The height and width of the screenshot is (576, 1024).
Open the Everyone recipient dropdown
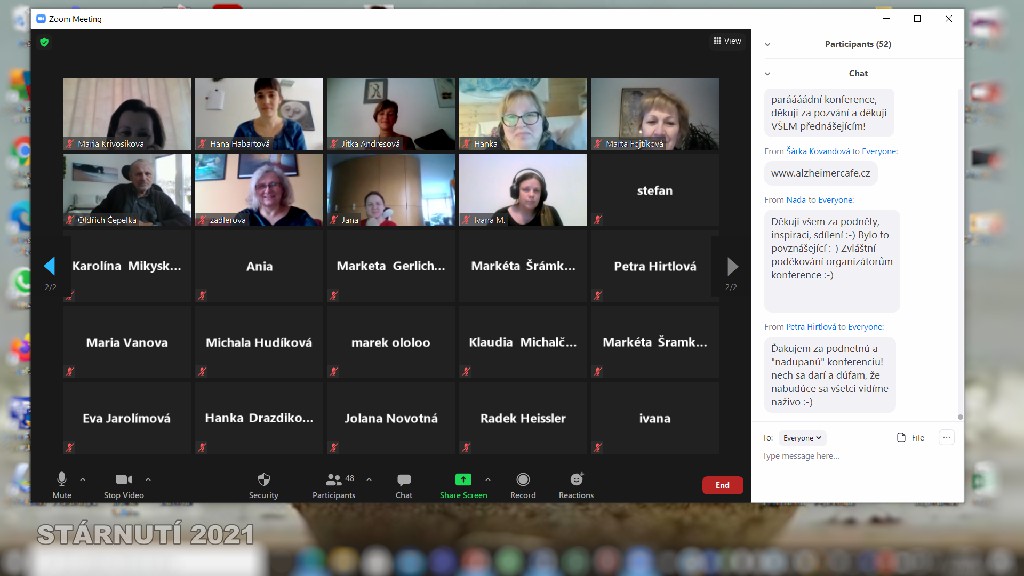(802, 438)
